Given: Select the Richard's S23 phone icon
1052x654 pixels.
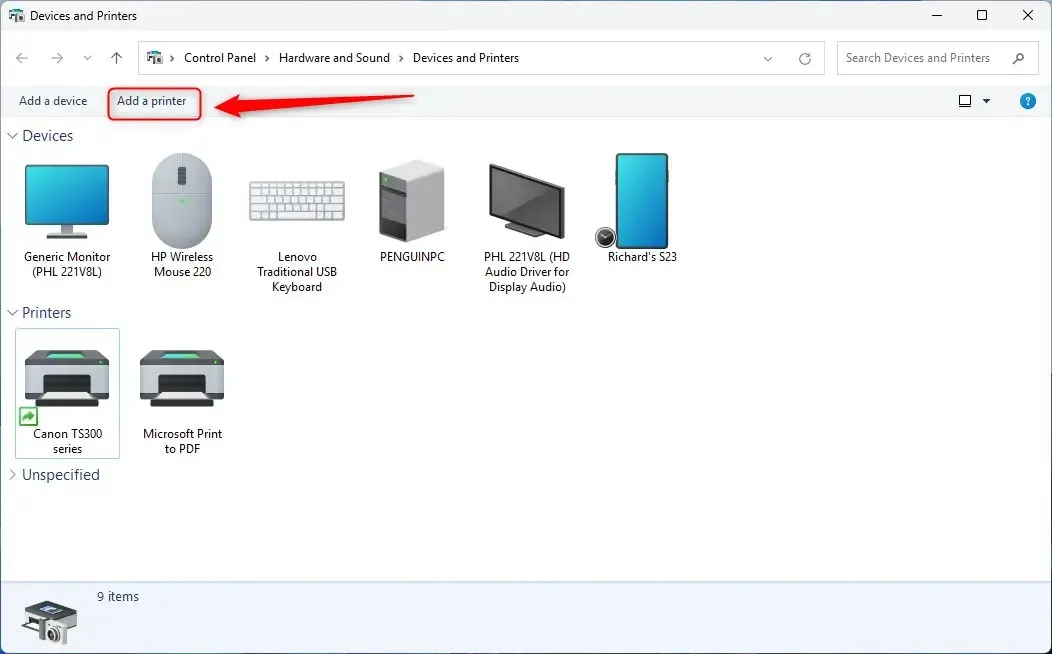Looking at the screenshot, I should [641, 201].
